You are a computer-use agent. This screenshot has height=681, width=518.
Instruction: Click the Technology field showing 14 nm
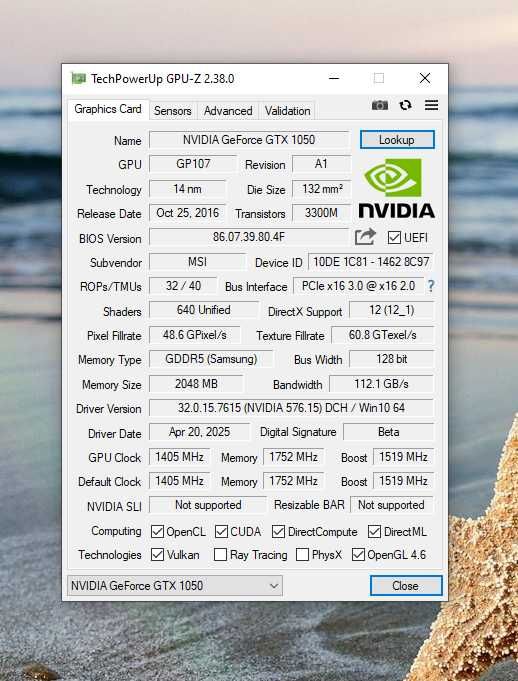pos(188,189)
